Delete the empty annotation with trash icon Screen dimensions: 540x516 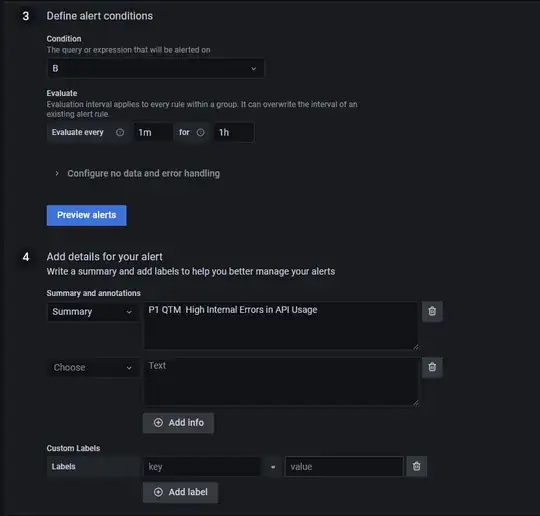tap(432, 367)
